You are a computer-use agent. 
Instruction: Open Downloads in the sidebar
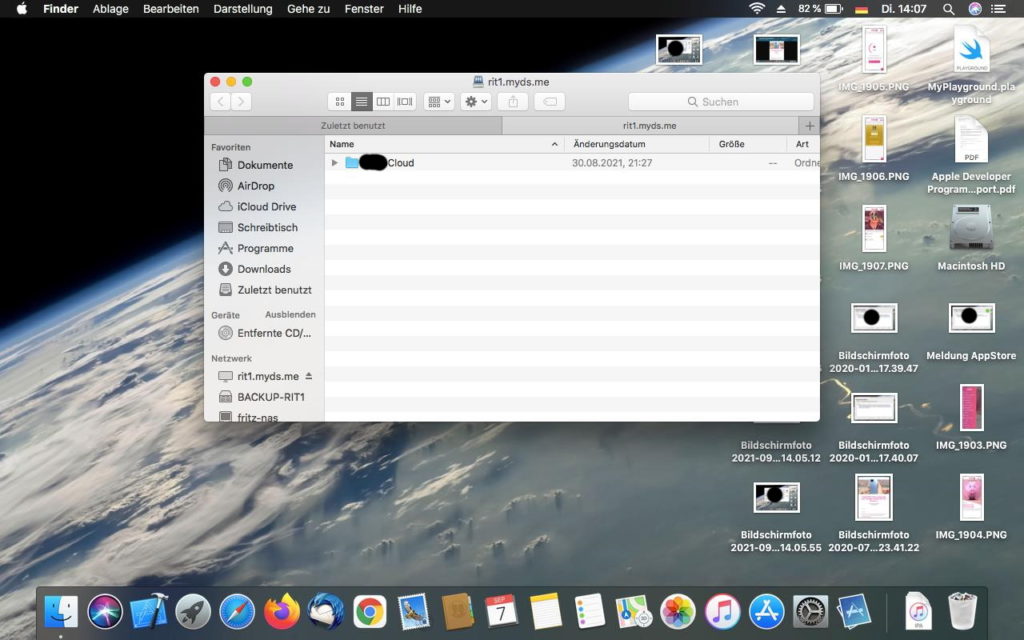click(x=263, y=269)
